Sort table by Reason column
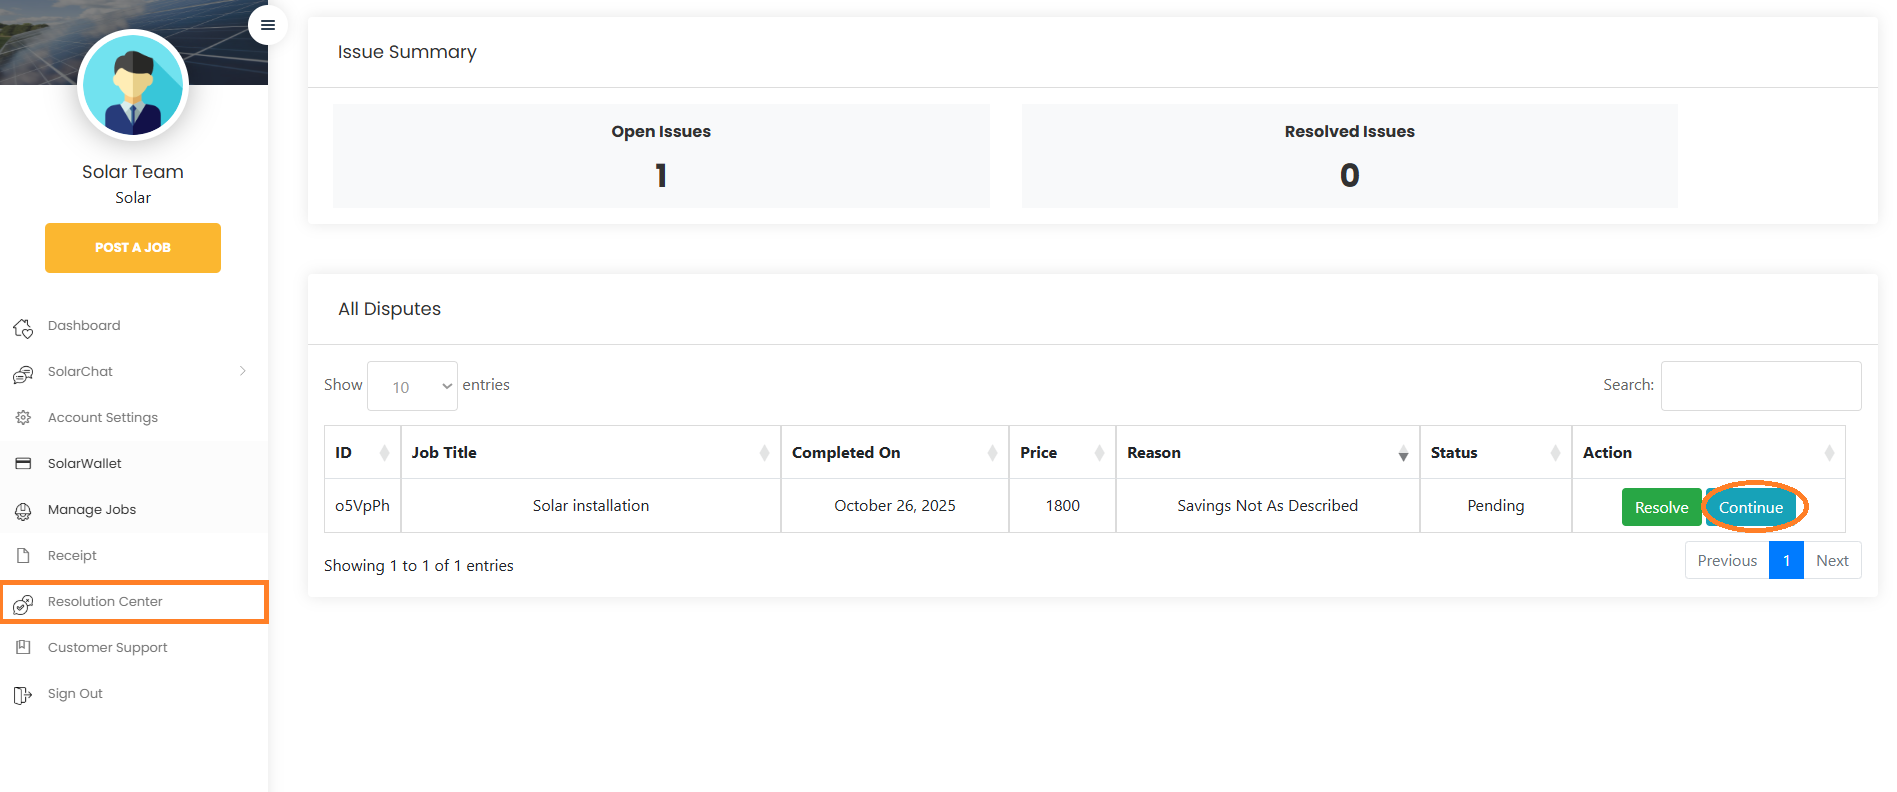The image size is (1897, 792). 1267,453
